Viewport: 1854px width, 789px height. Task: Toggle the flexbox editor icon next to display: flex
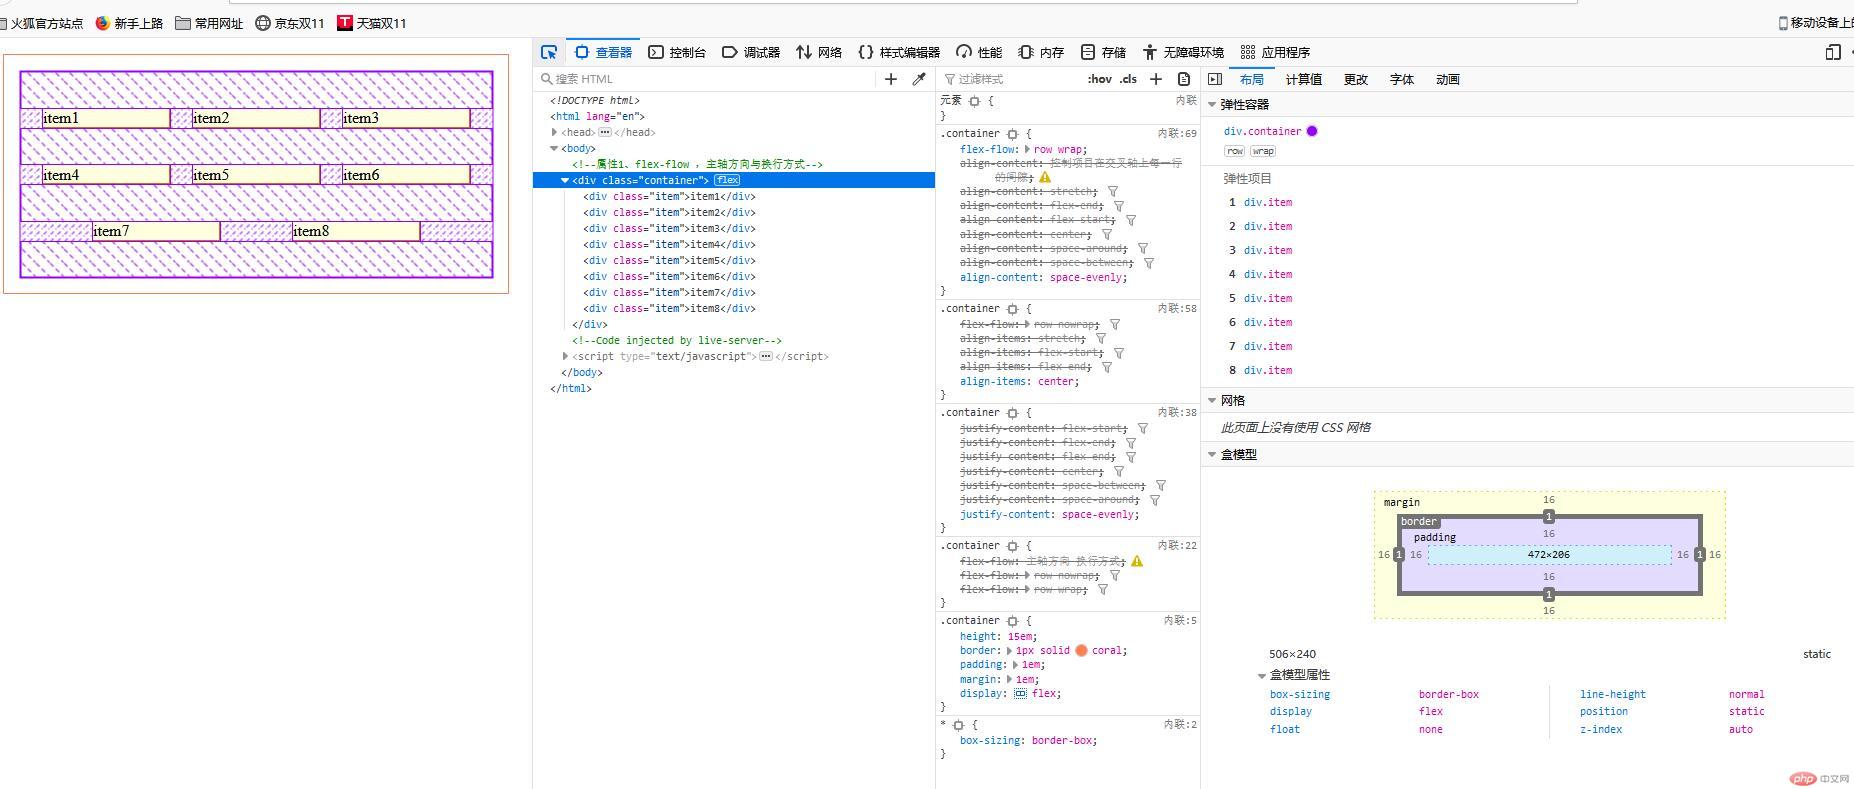pyautogui.click(x=1020, y=693)
